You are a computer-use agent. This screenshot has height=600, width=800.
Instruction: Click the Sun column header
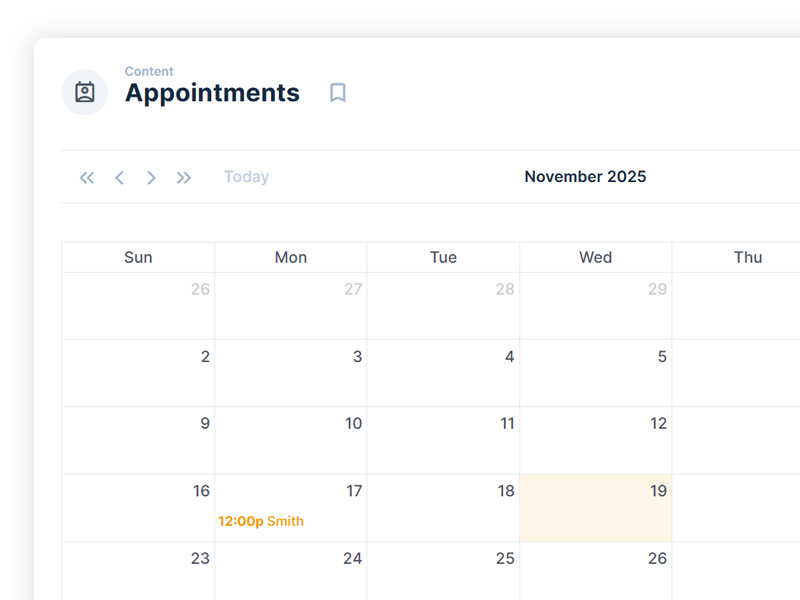[138, 257]
